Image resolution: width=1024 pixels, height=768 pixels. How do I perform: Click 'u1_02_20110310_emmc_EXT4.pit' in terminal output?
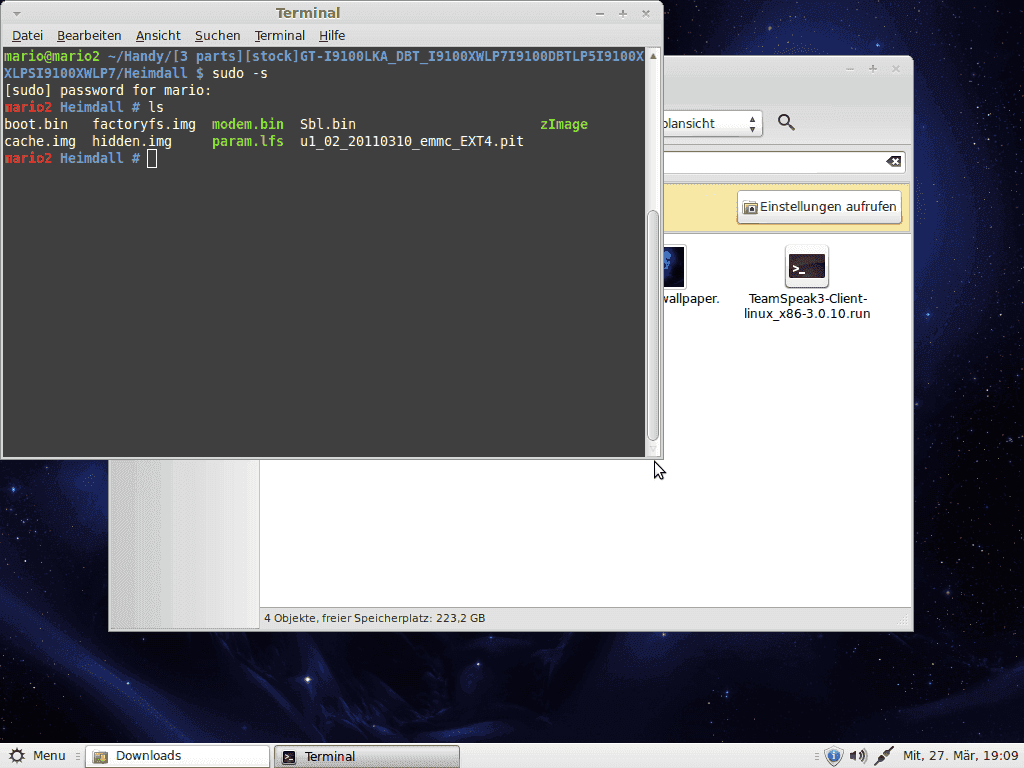point(411,141)
